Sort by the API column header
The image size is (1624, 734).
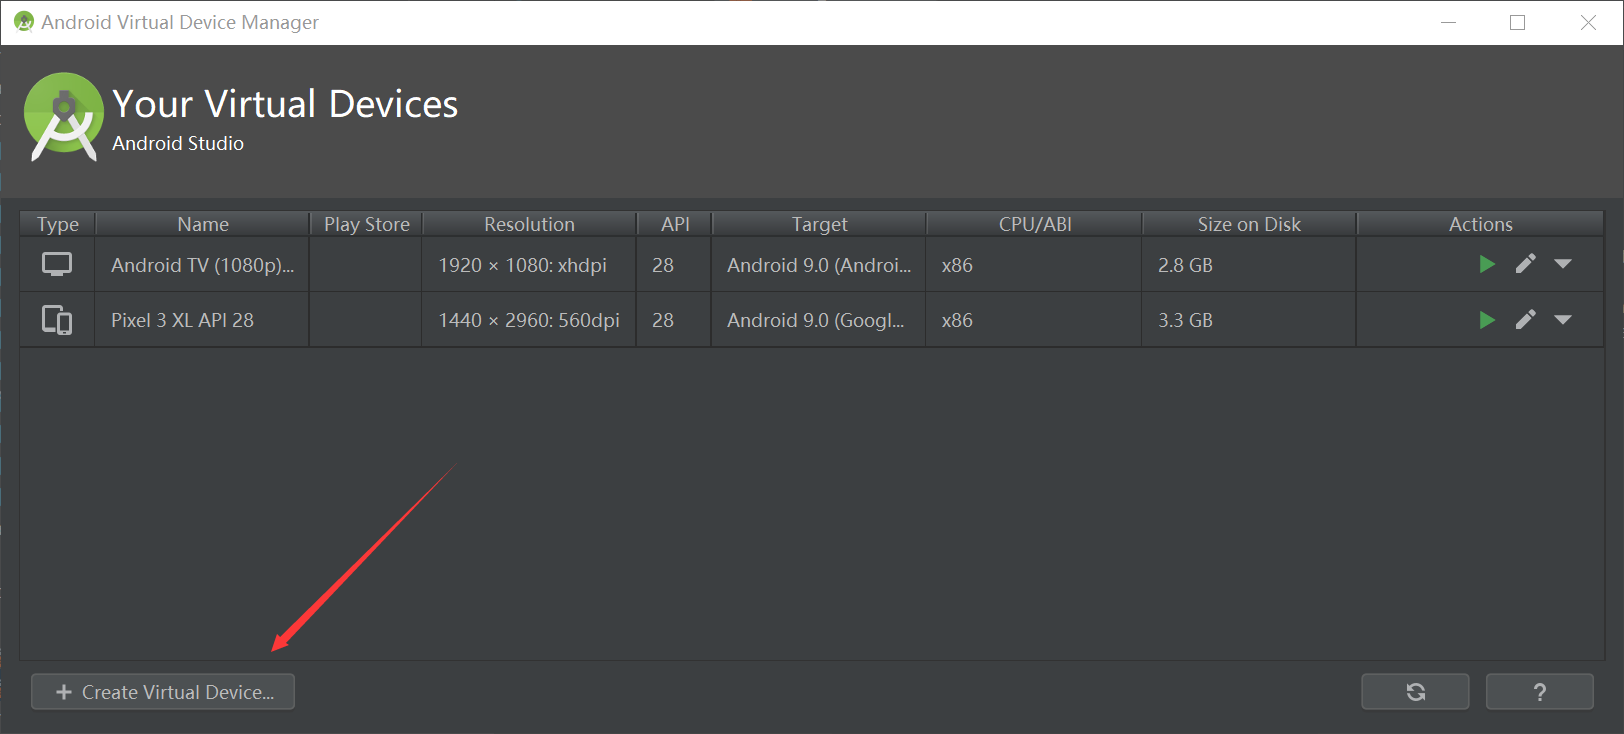675,224
